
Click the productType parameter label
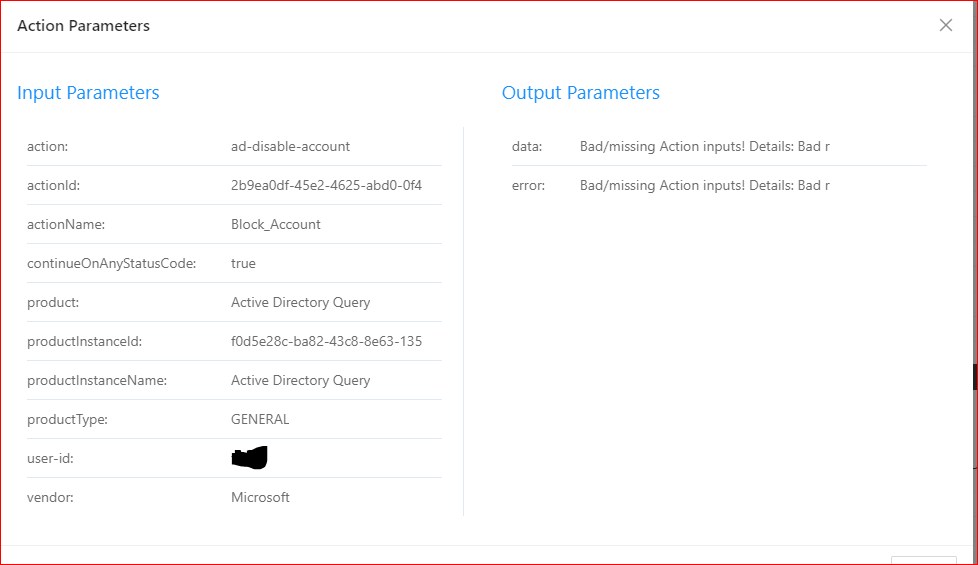(x=67, y=419)
